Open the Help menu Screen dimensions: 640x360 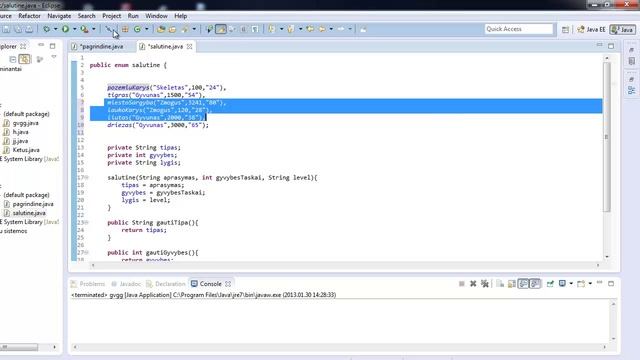point(180,16)
